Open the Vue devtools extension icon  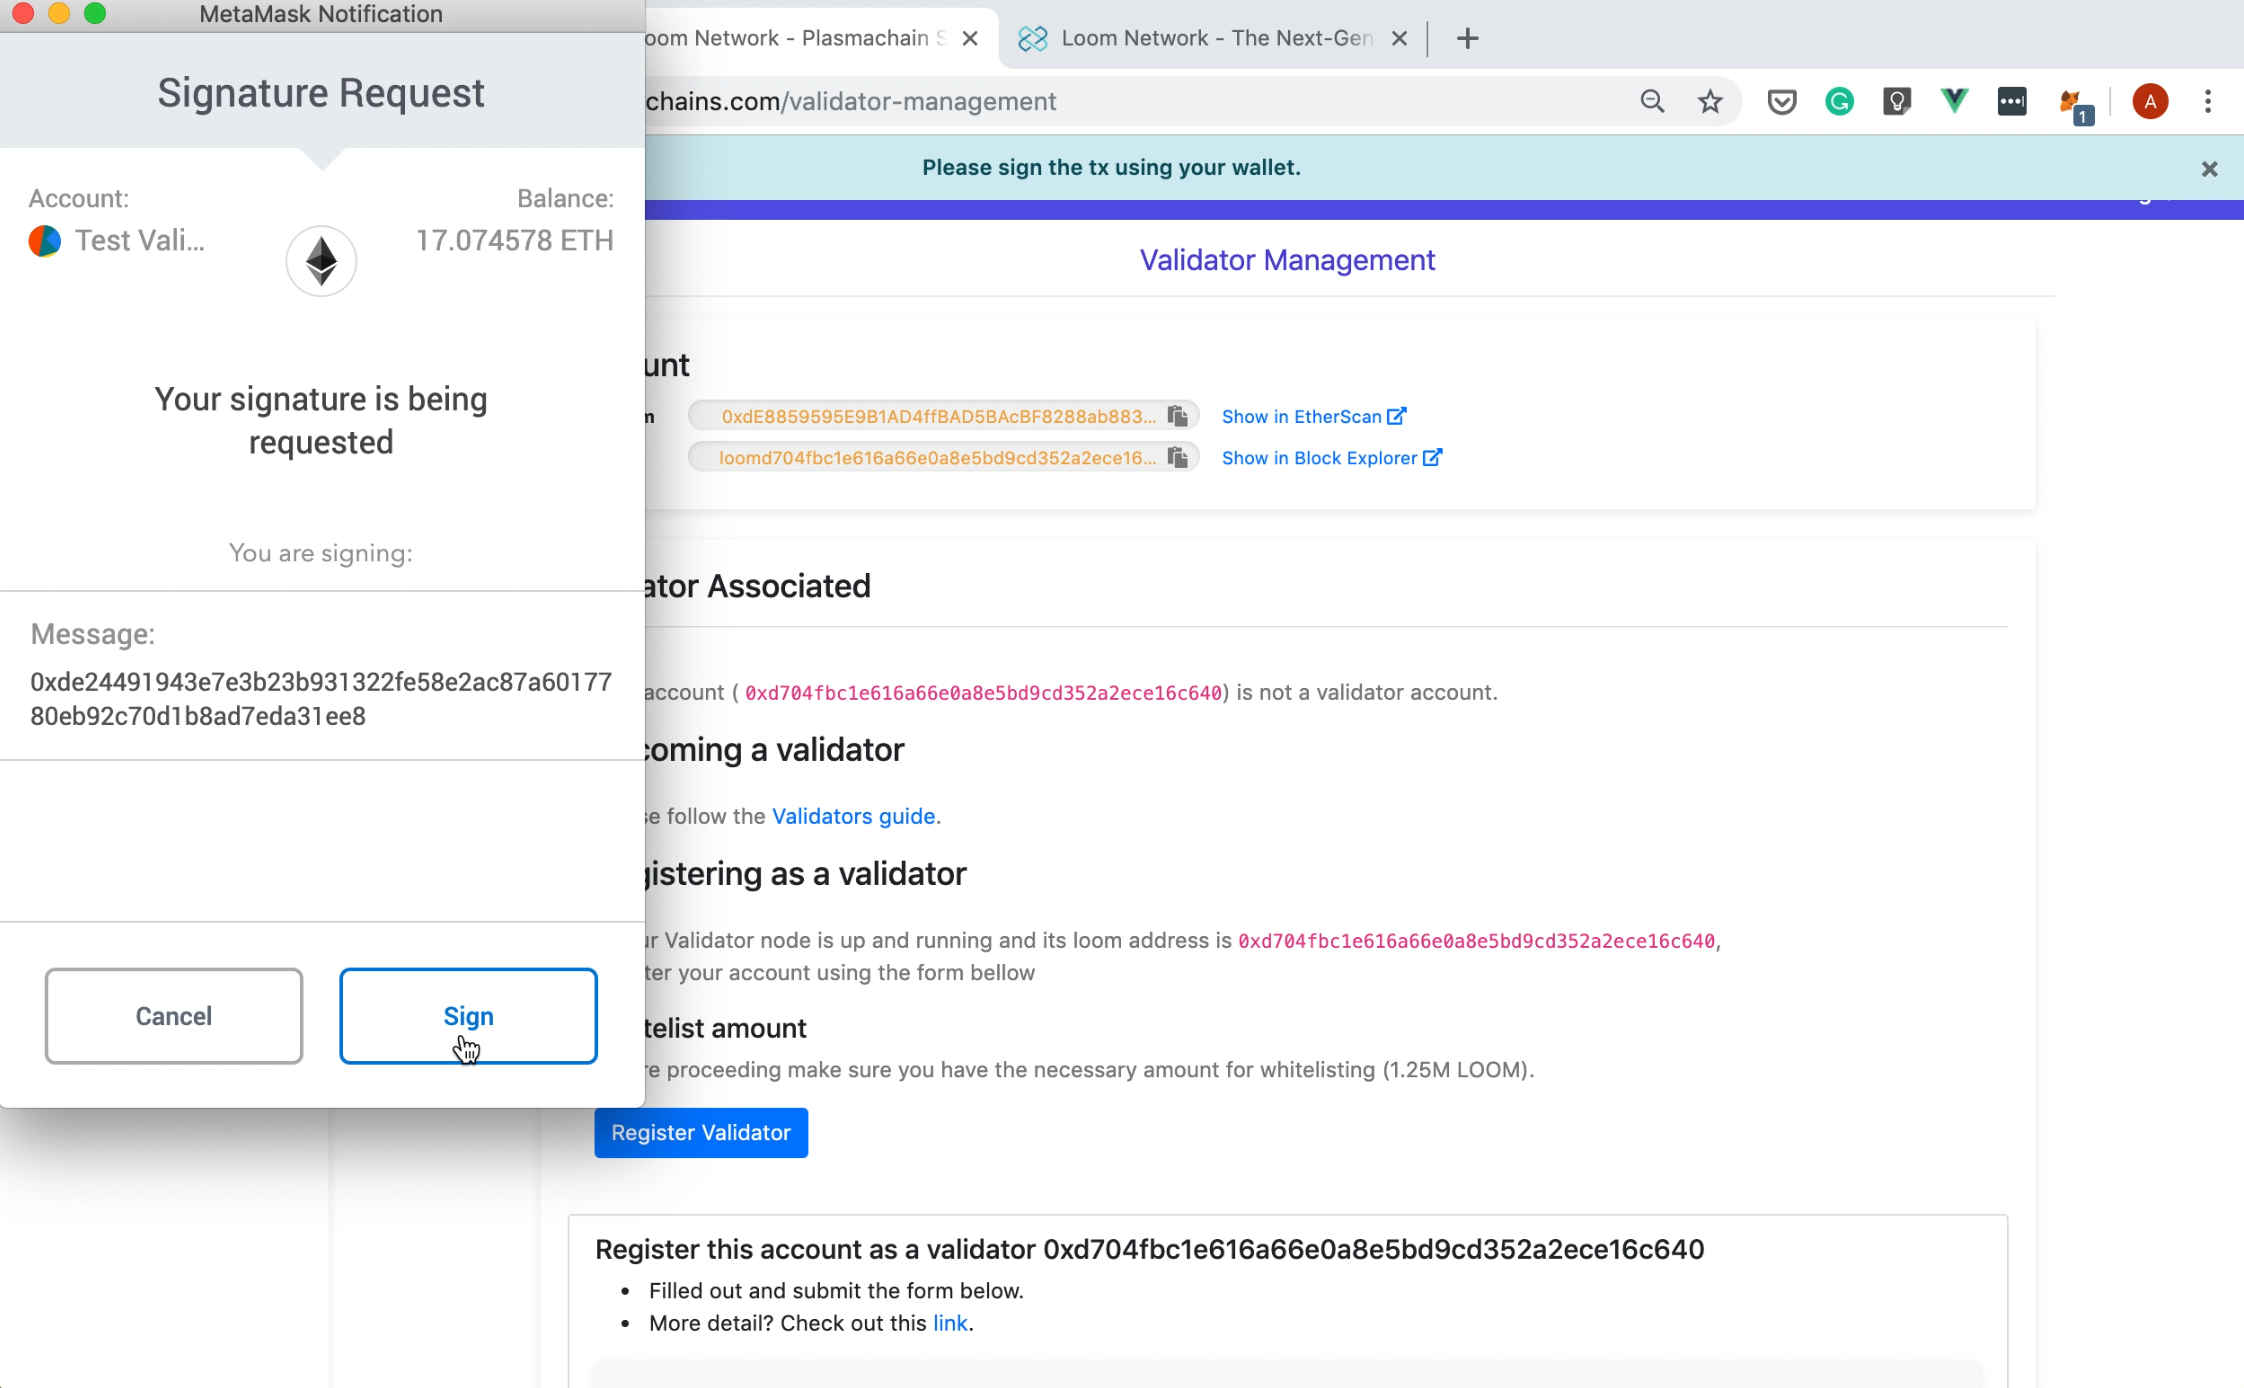tap(1954, 100)
